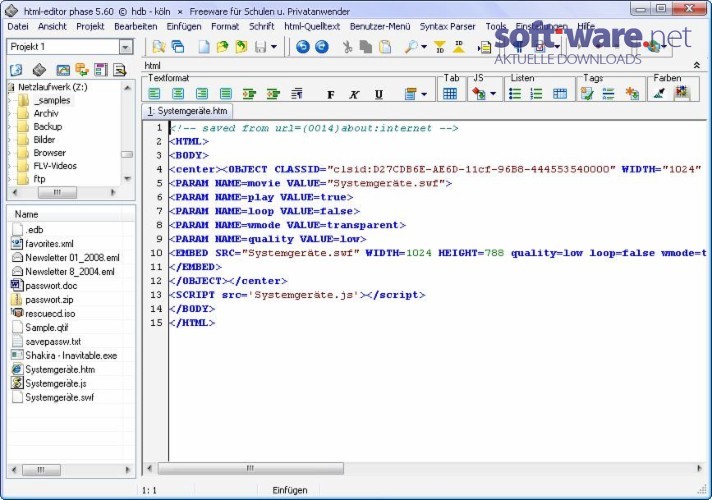Click the checkmark tag icon in Tags
This screenshot has height=500, width=712.
(x=587, y=94)
